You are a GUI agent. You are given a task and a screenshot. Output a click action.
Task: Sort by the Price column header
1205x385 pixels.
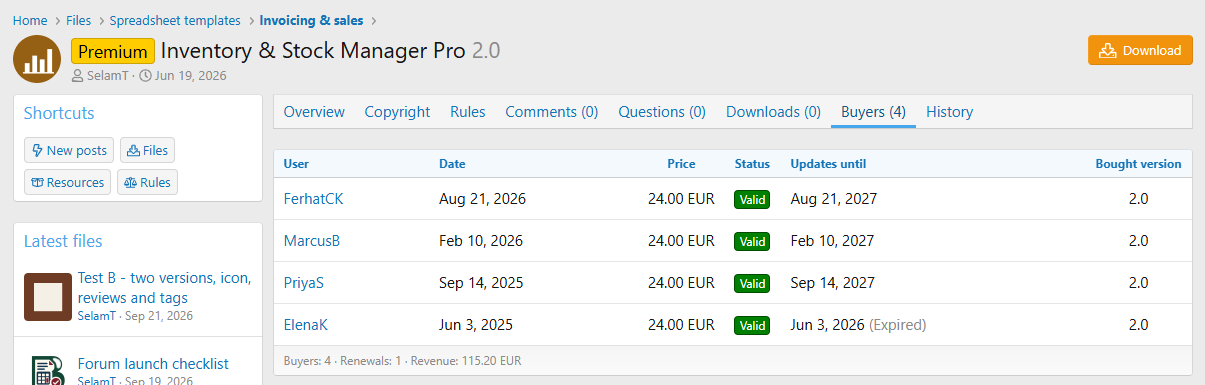[x=681, y=164]
